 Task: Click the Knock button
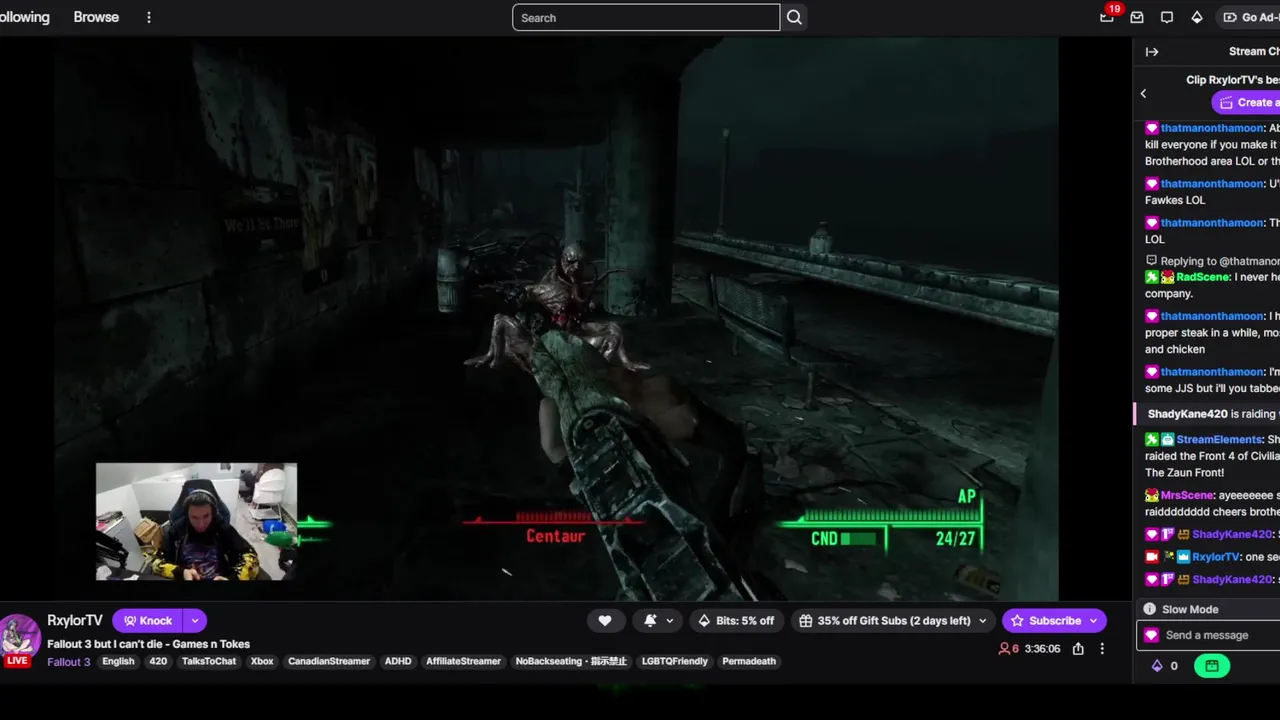click(147, 620)
